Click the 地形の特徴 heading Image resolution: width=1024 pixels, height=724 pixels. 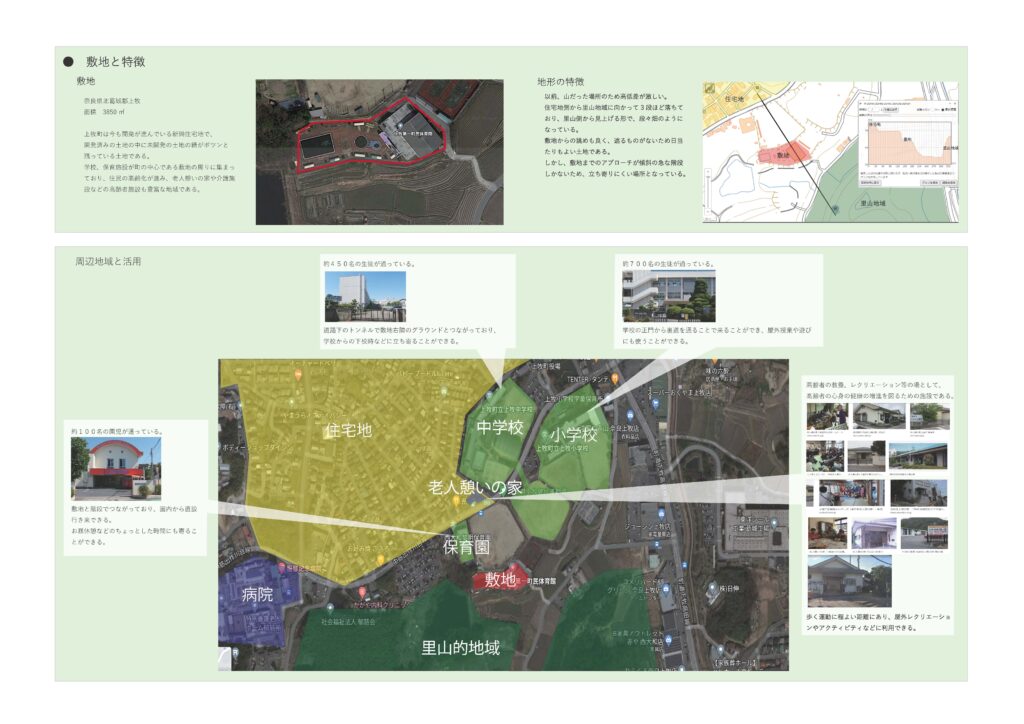560,81
